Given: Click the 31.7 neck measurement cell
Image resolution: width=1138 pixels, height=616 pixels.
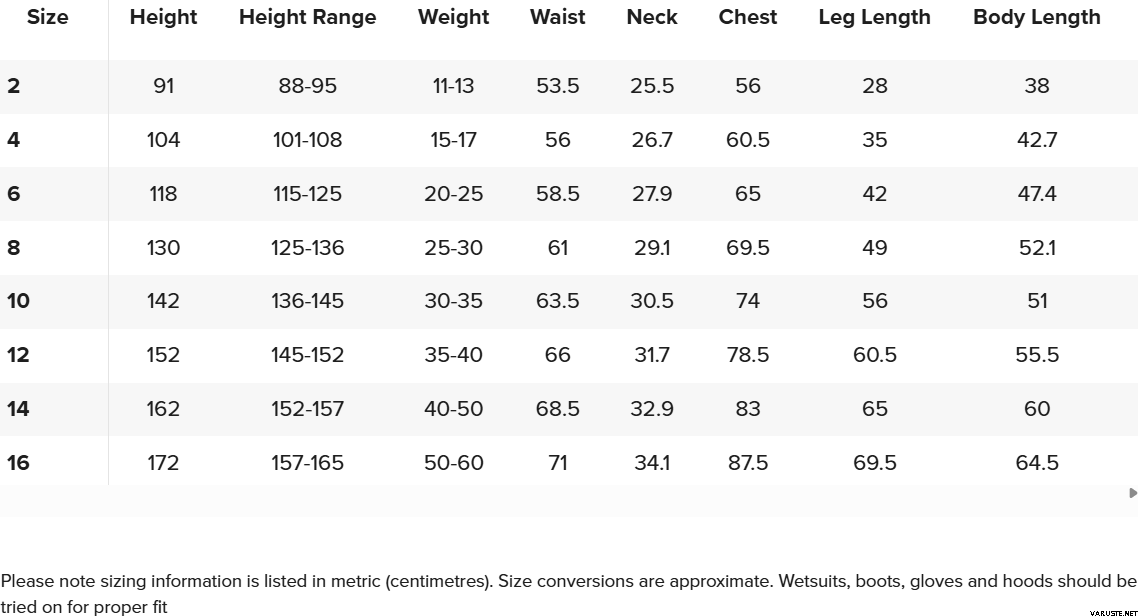Looking at the screenshot, I should 652,355.
